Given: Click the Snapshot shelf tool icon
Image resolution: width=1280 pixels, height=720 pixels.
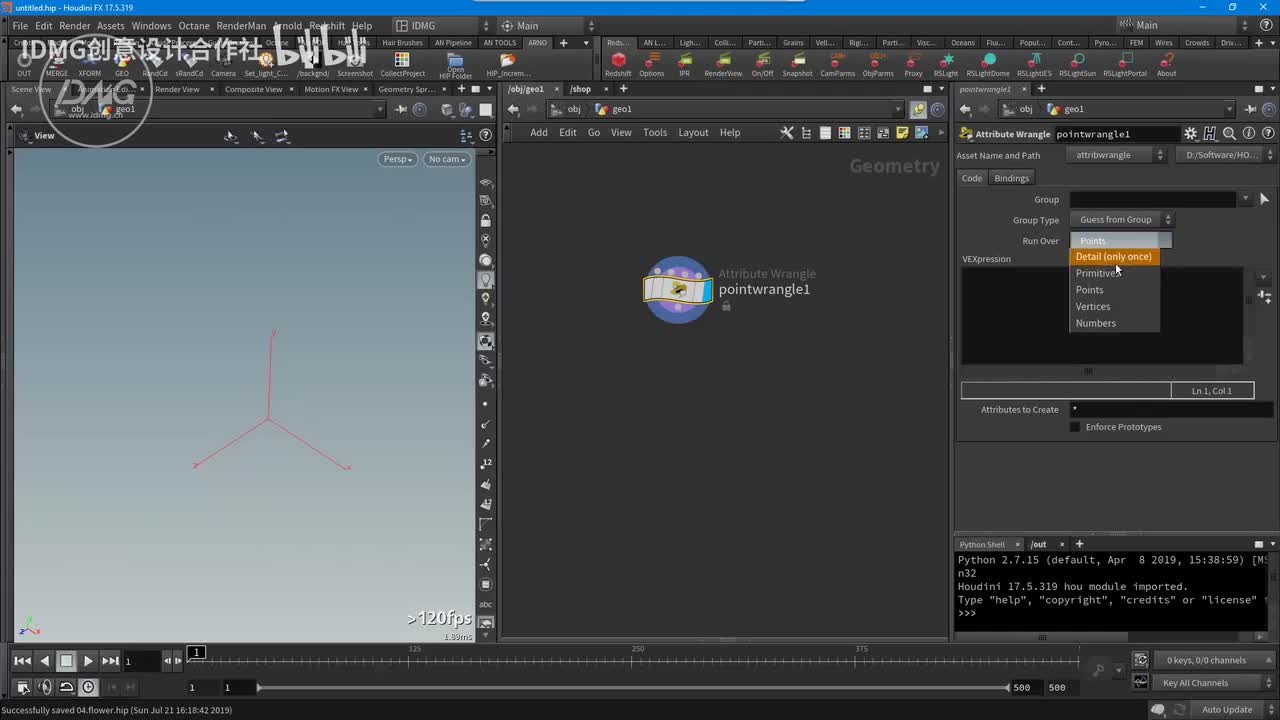Looking at the screenshot, I should pyautogui.click(x=797, y=61).
